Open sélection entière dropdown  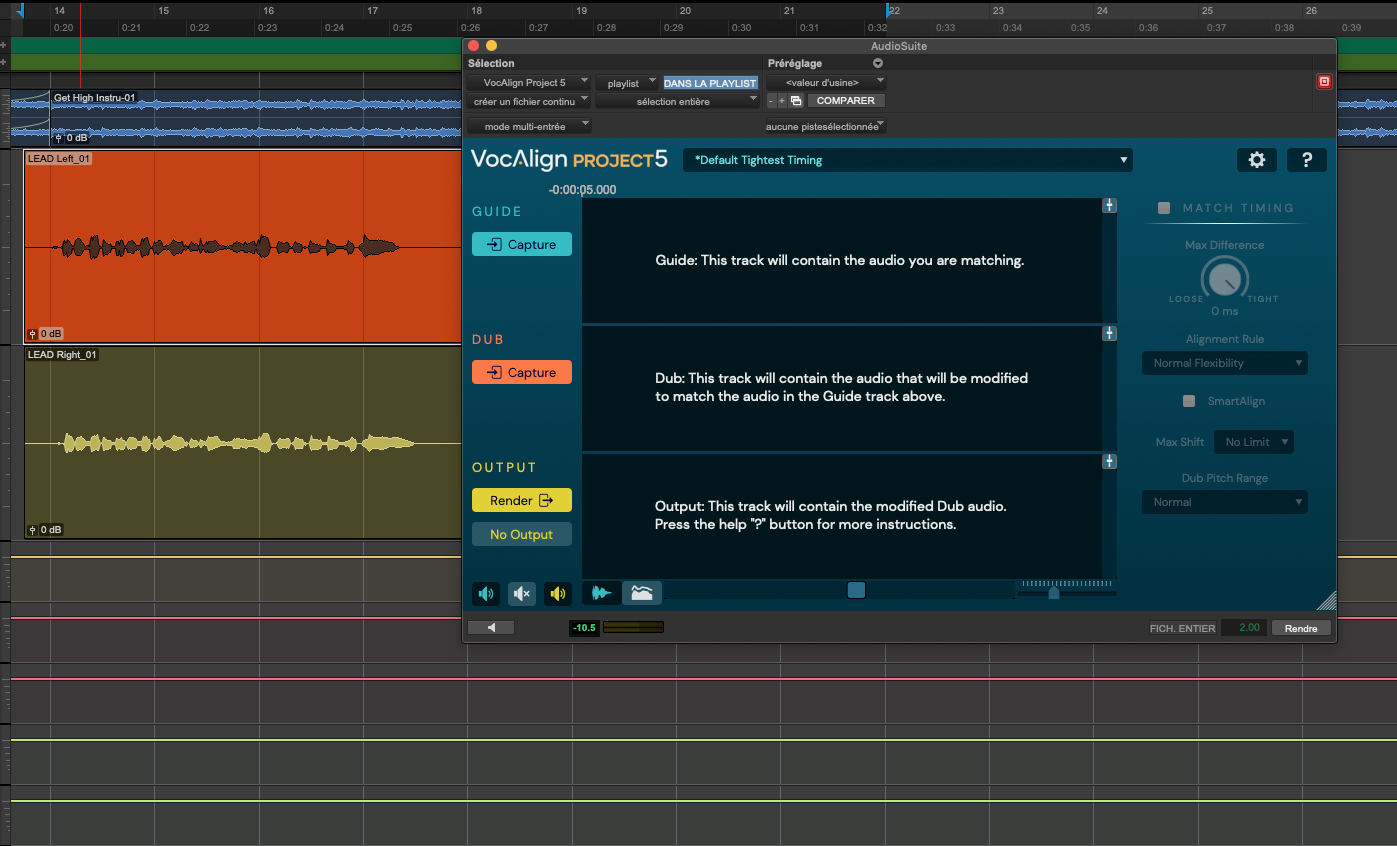tap(678, 101)
